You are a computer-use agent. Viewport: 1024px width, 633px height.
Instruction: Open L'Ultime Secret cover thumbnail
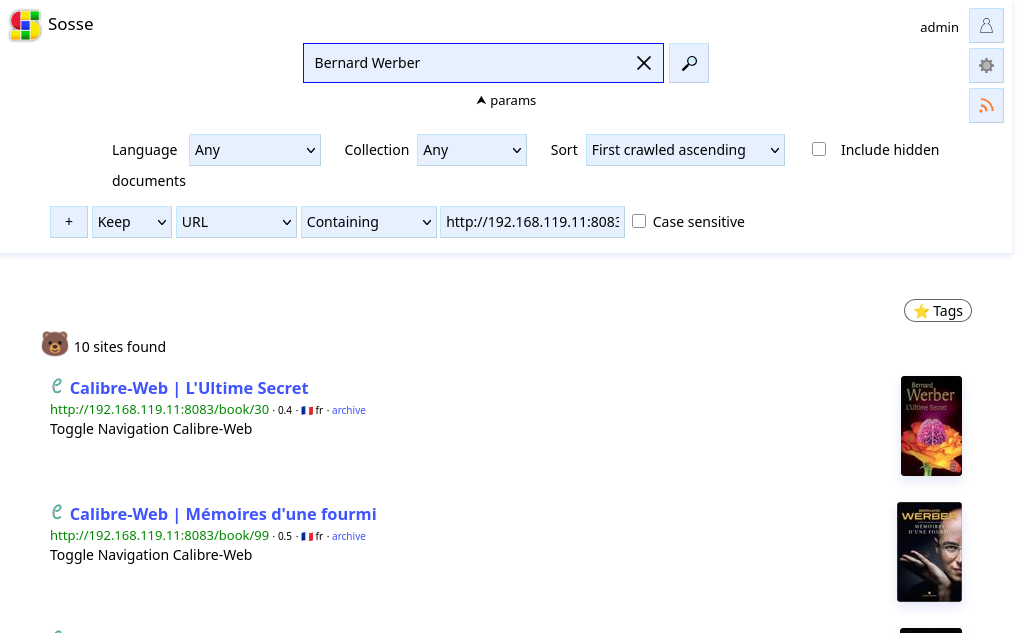point(931,426)
